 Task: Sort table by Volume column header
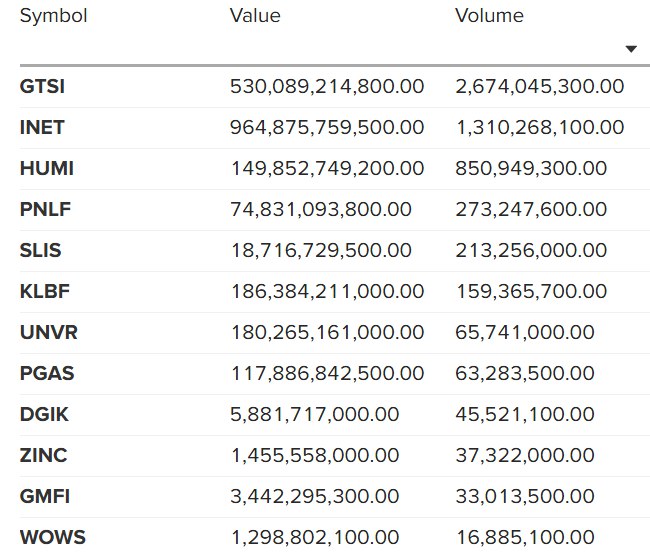[489, 16]
